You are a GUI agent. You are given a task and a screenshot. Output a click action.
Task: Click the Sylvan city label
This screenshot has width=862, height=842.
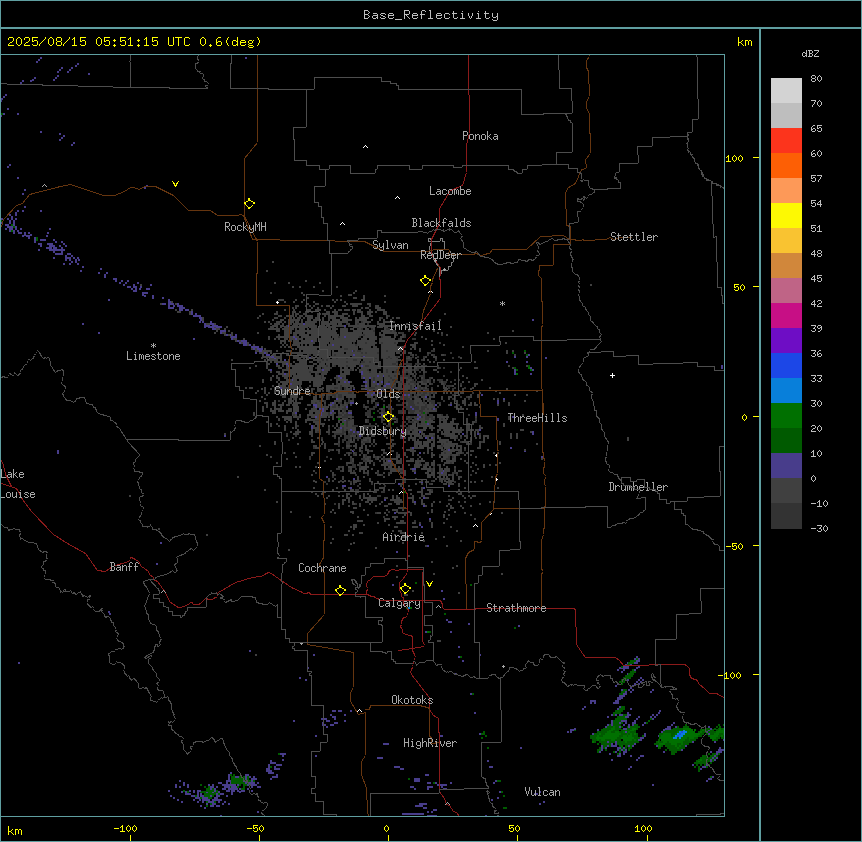pyautogui.click(x=390, y=245)
